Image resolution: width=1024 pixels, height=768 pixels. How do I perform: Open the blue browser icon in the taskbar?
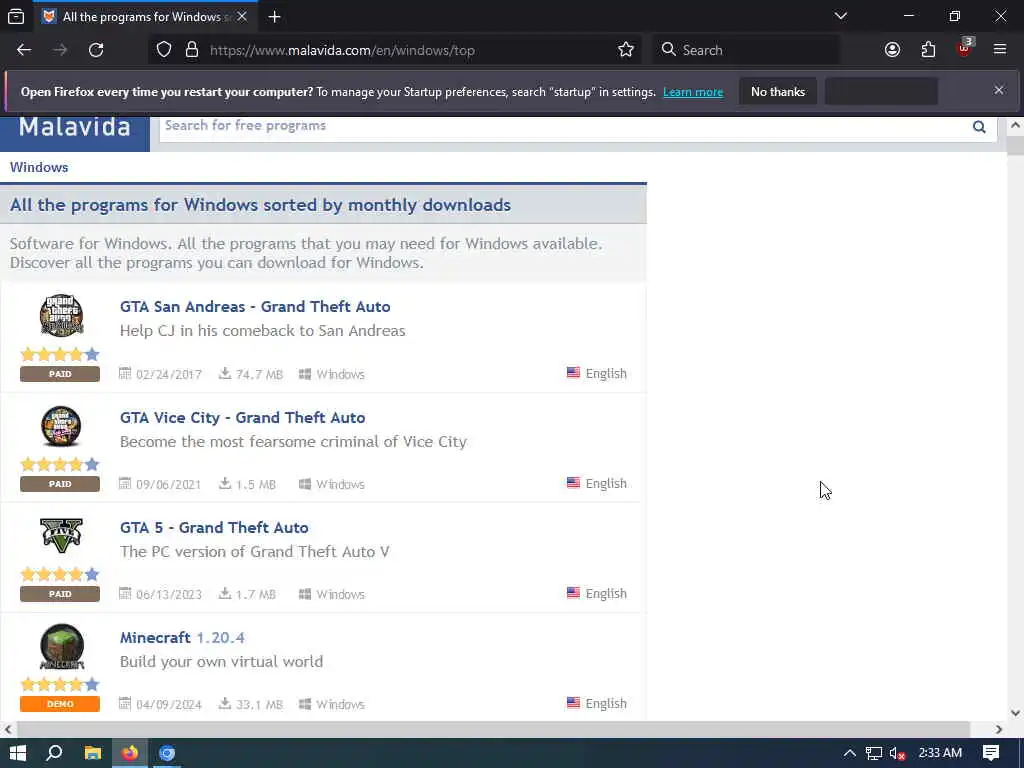[167, 753]
